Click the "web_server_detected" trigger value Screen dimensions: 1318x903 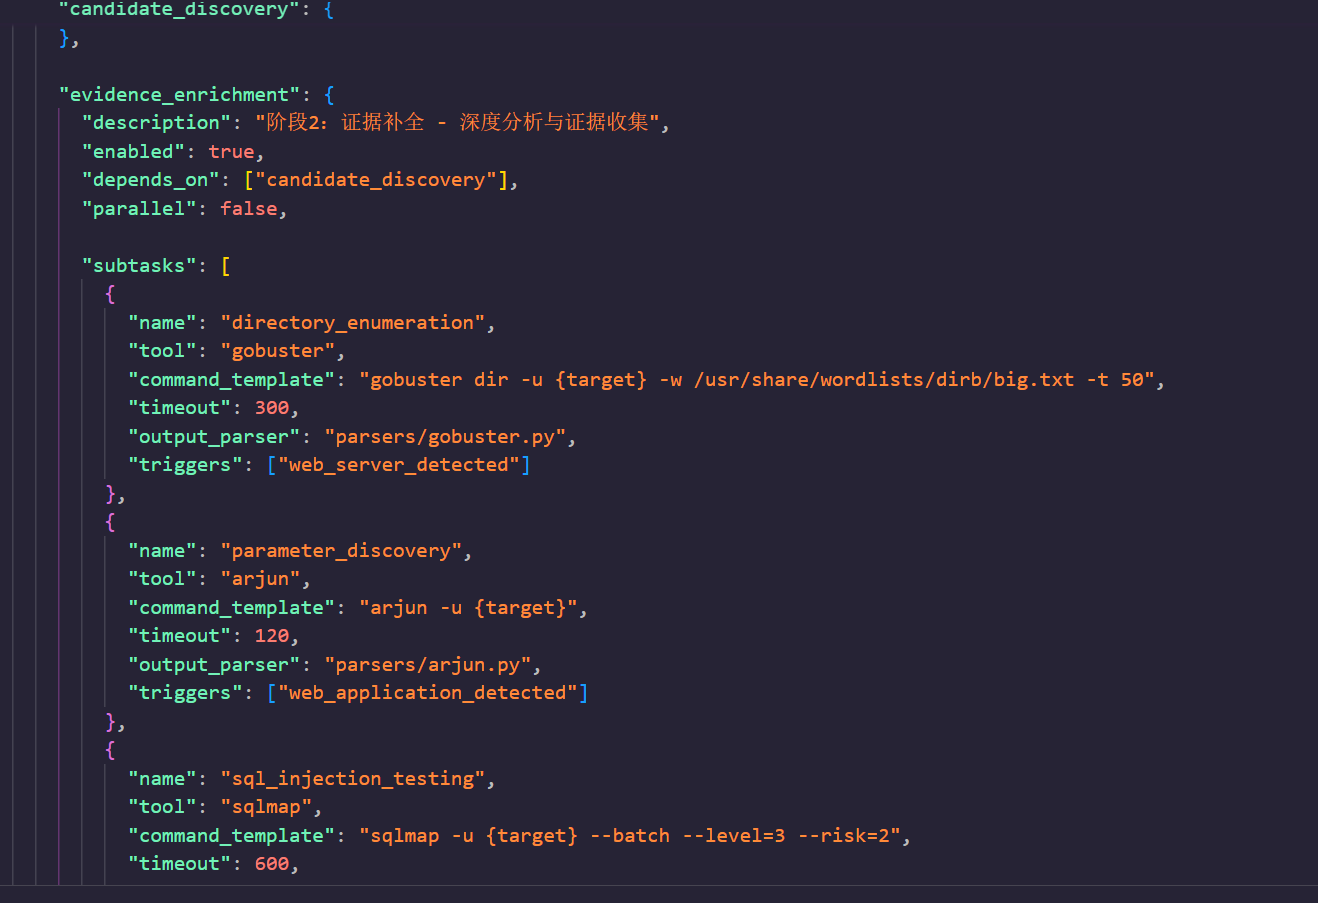pos(399,465)
